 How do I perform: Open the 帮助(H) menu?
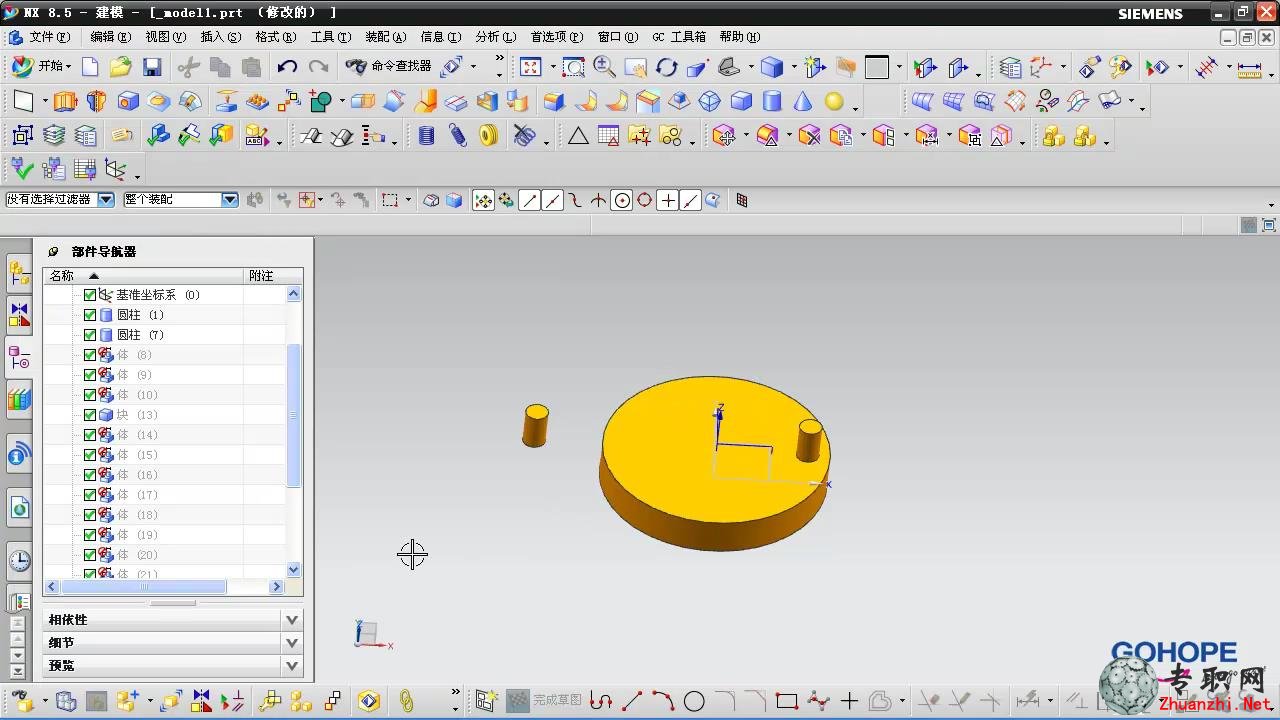[x=740, y=37]
